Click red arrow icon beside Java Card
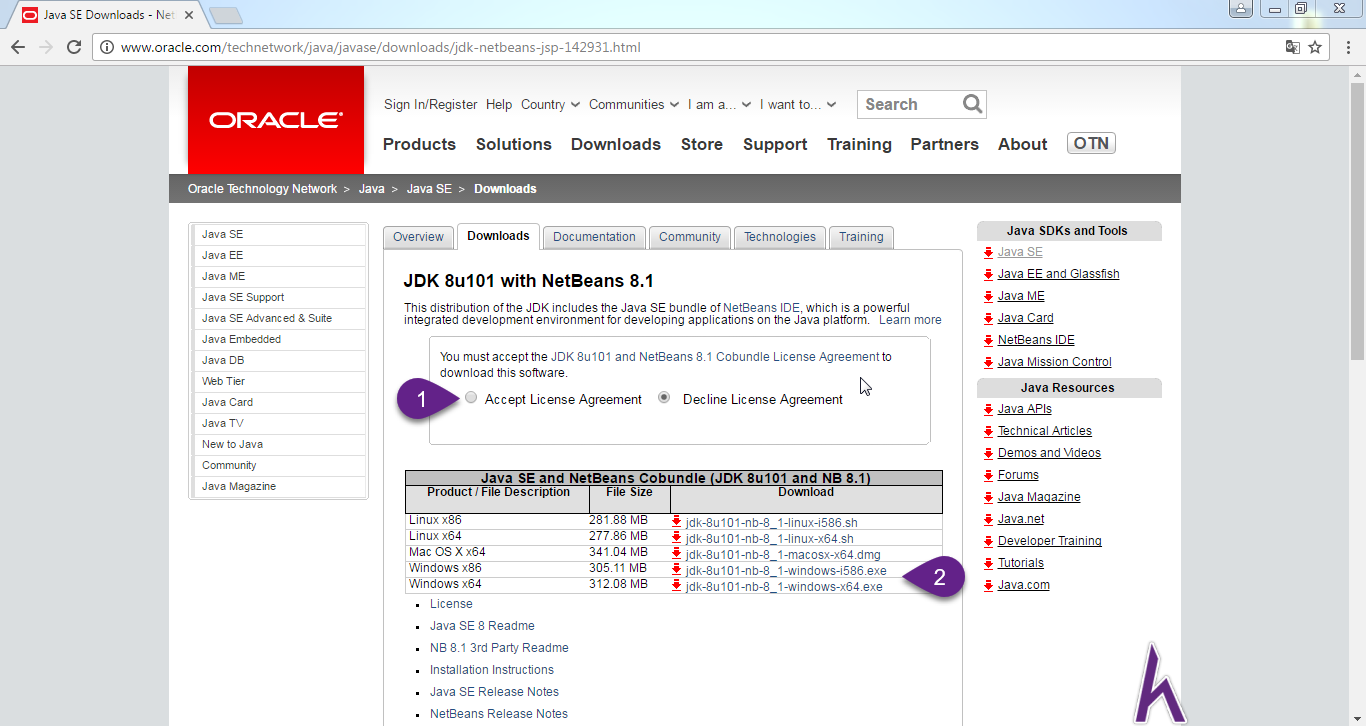The height and width of the screenshot is (726, 1366). click(988, 318)
